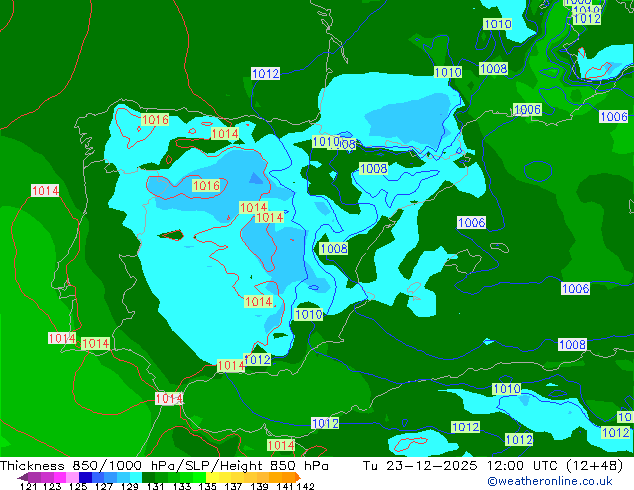The width and height of the screenshot is (634, 490).
Task: Click blue 1012 label touching red 1014 label
Action: [x=258, y=359]
